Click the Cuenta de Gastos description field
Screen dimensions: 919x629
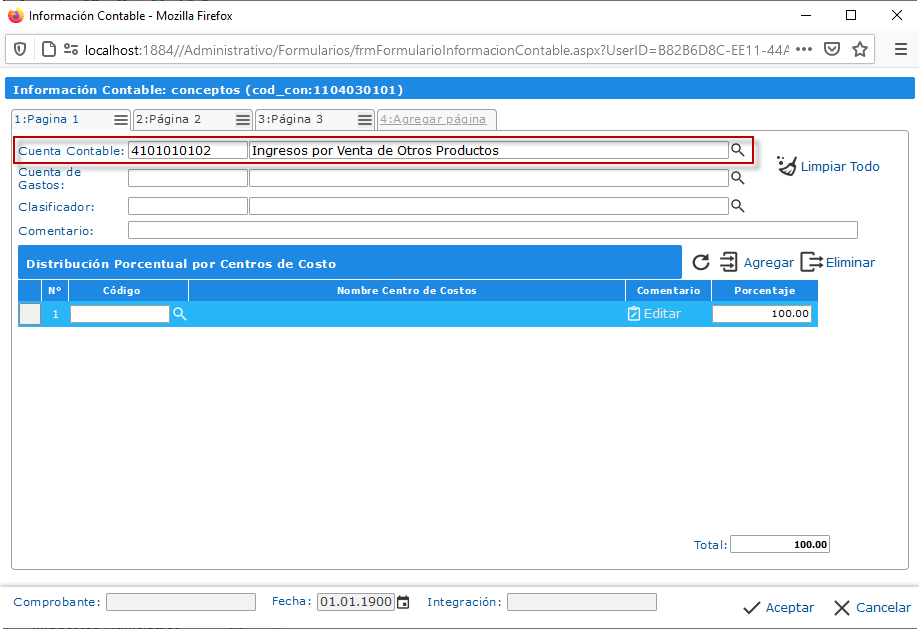tap(489, 178)
